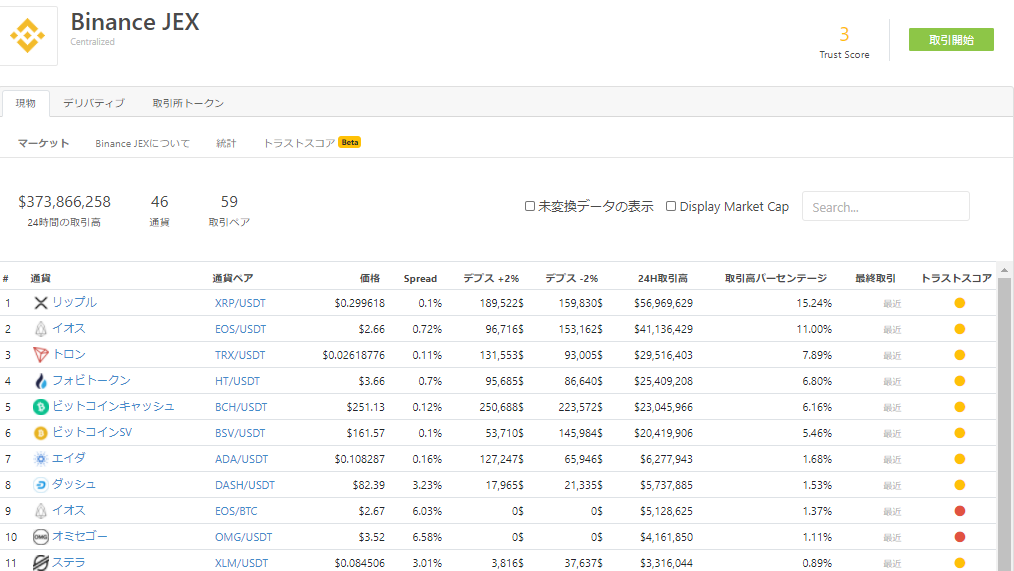Click the OmiseGO coin icon
This screenshot has width=1014, height=571.
point(41,537)
